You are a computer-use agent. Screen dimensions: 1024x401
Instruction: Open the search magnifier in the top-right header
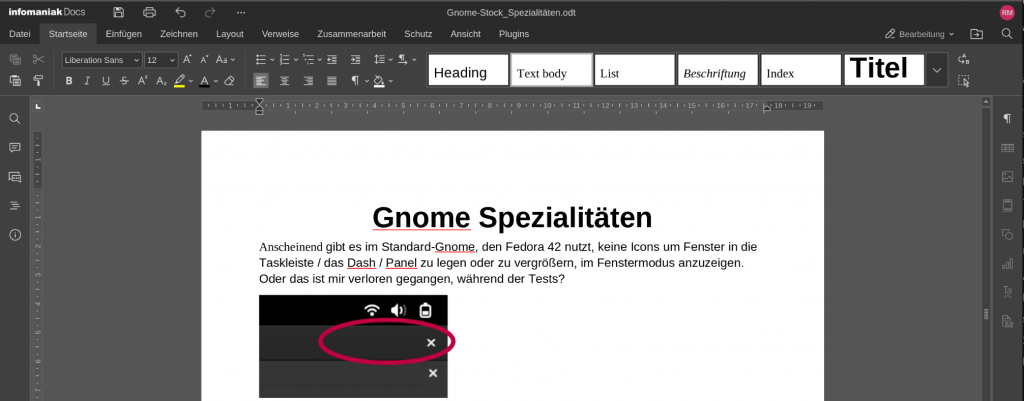click(1007, 34)
